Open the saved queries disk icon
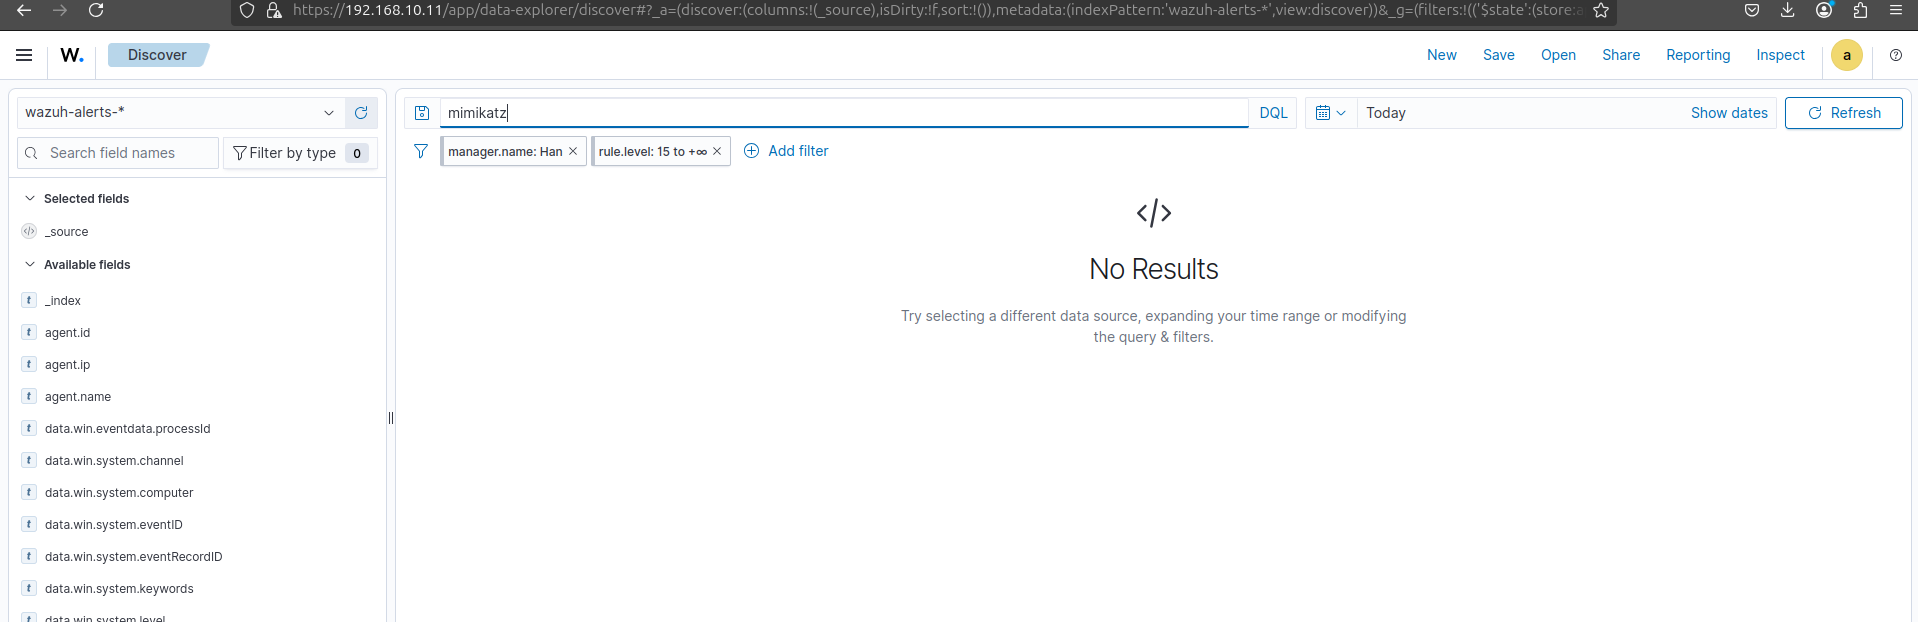This screenshot has height=622, width=1918. click(x=422, y=113)
